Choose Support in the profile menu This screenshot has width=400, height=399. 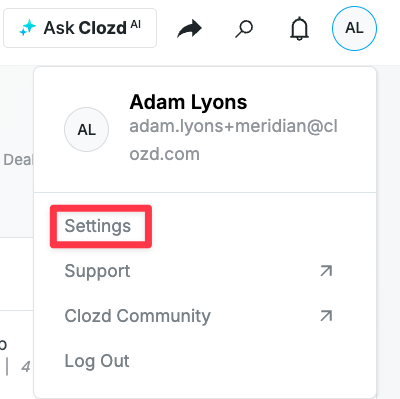97,271
